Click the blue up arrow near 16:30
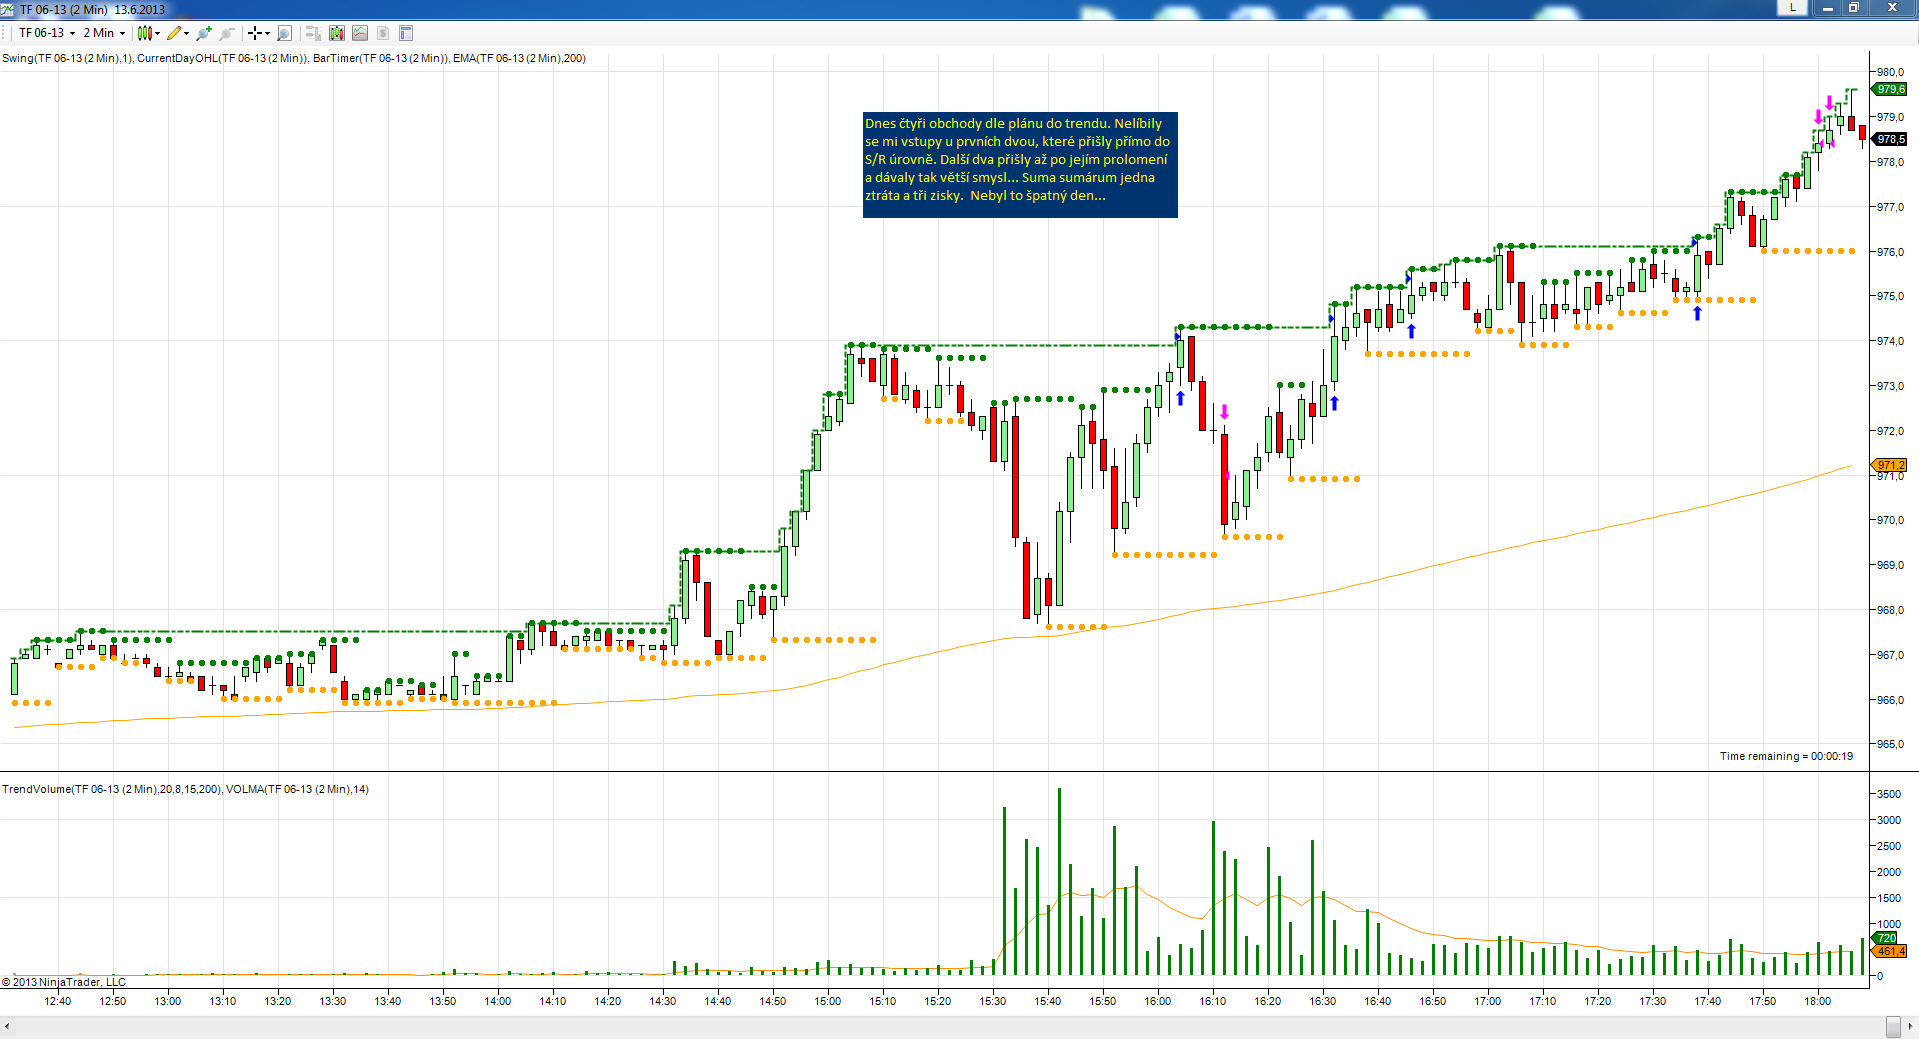The image size is (1919, 1039). point(1334,403)
